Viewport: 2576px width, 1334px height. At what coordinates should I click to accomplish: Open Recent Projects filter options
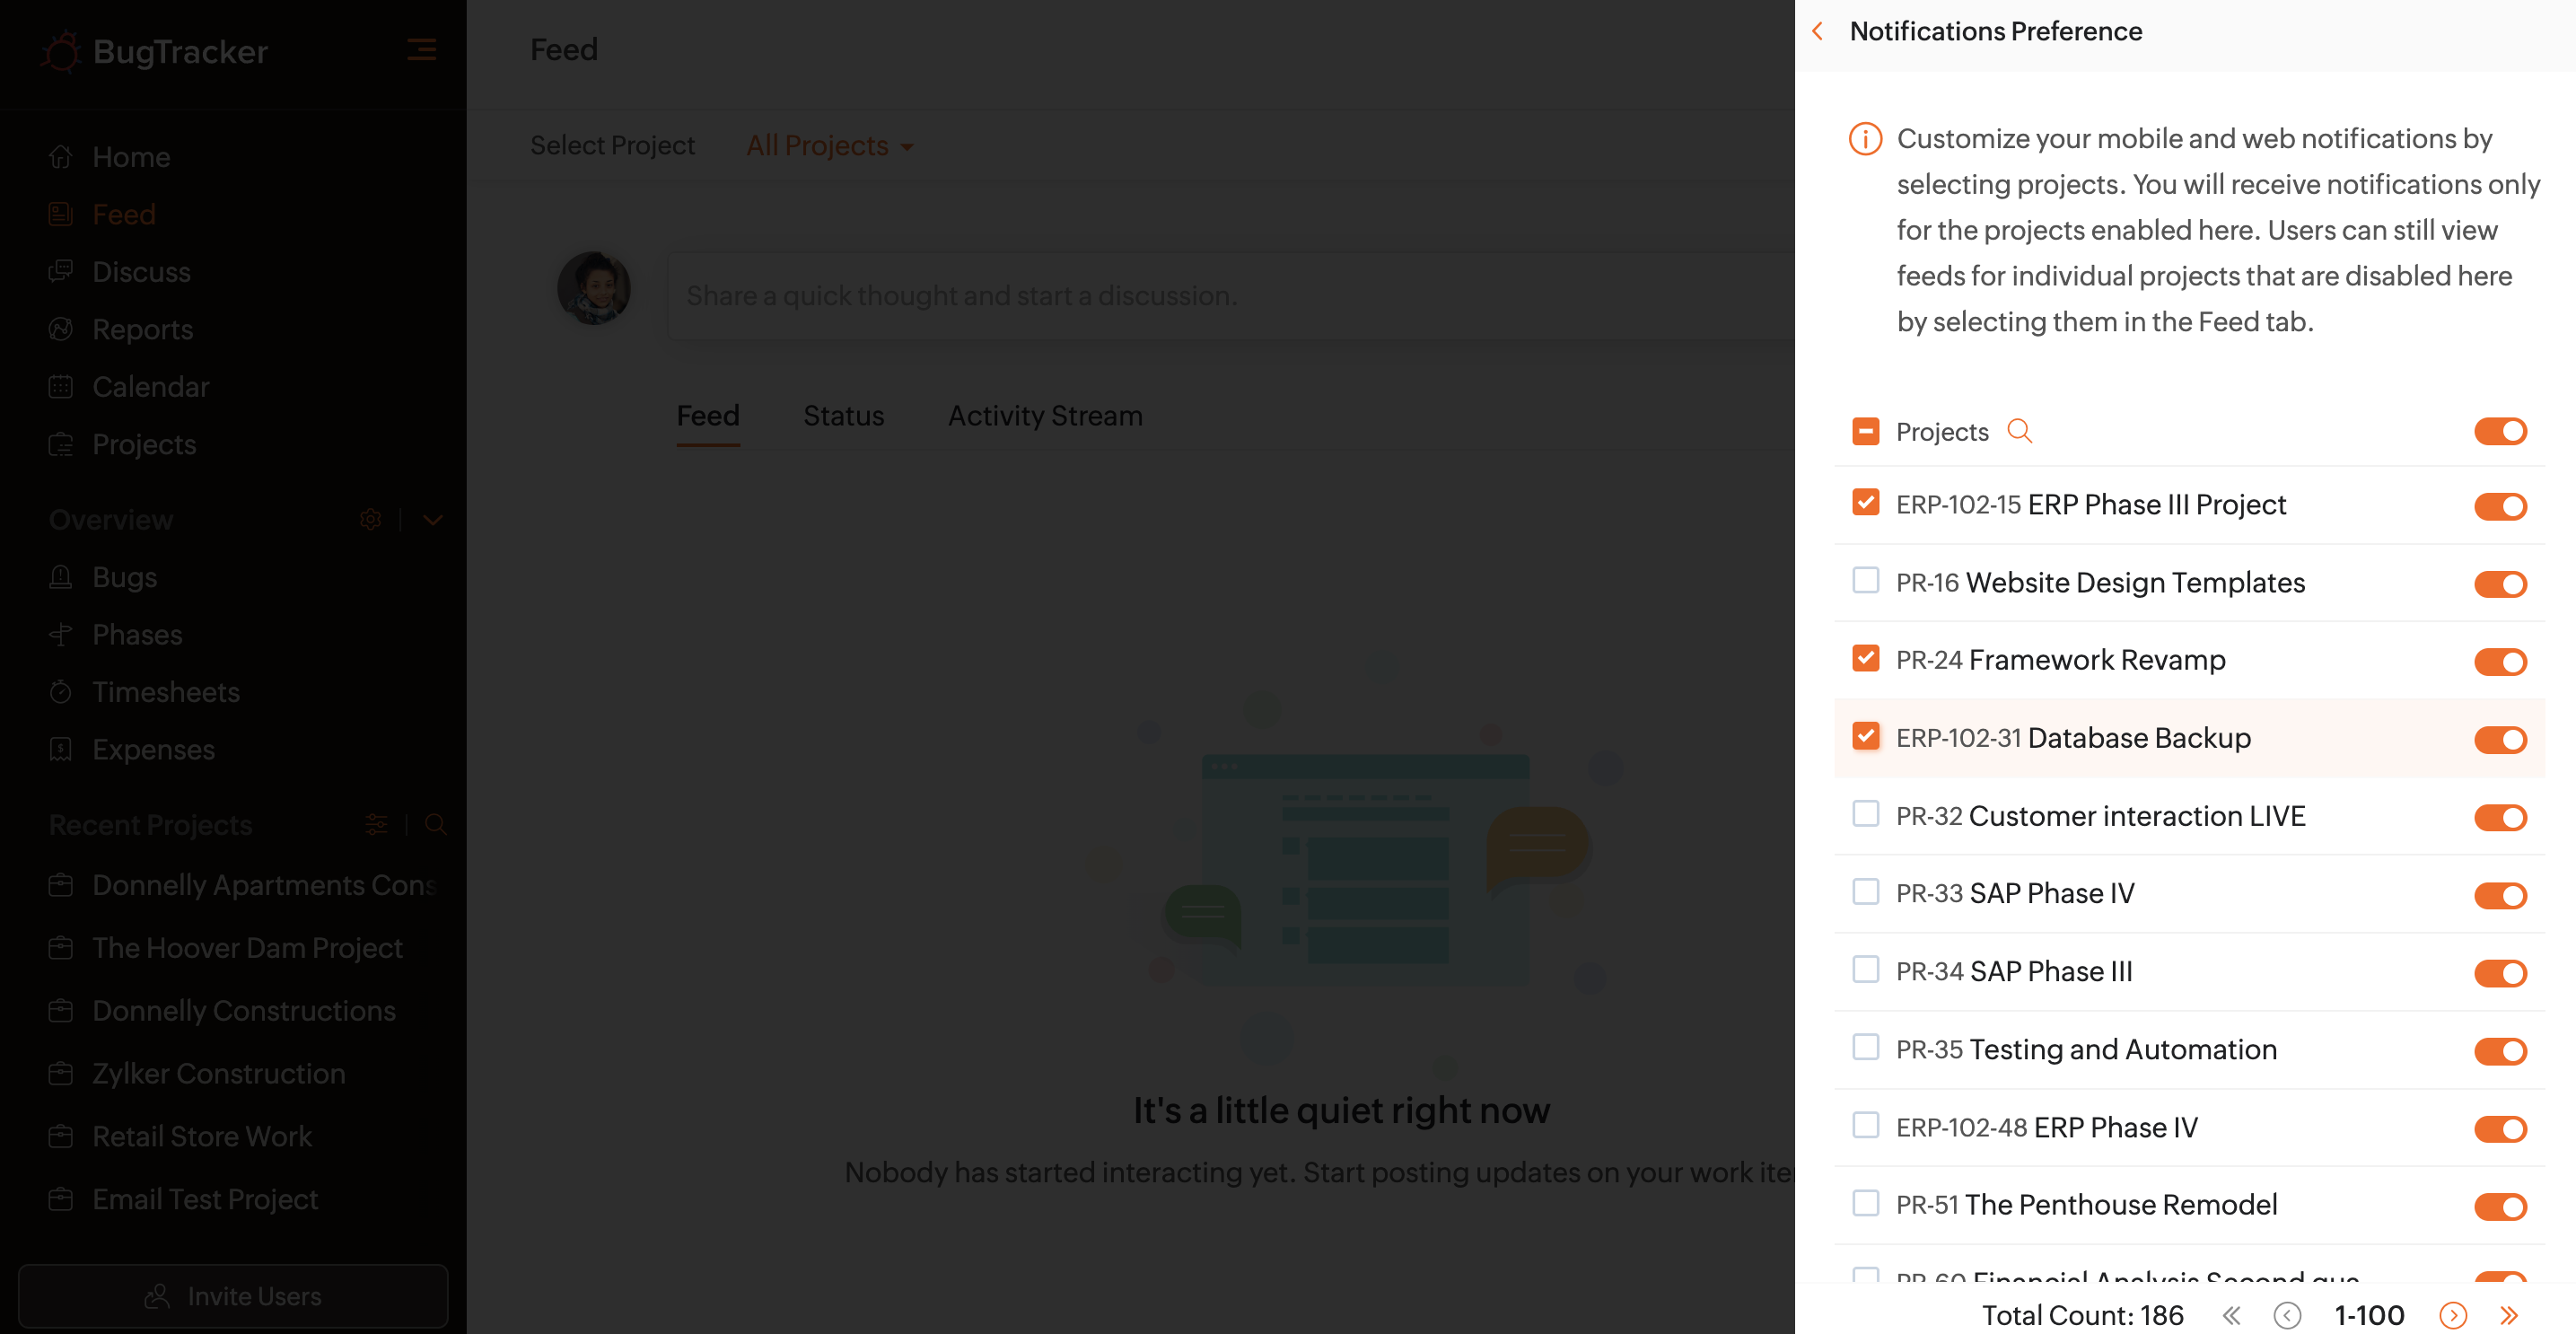[x=376, y=824]
